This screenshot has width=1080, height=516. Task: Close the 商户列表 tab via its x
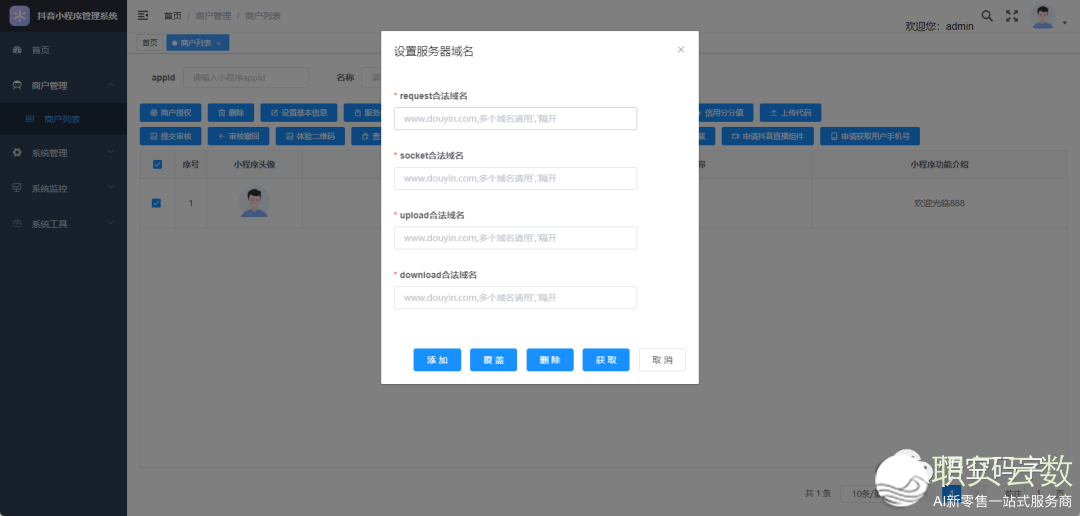click(218, 43)
